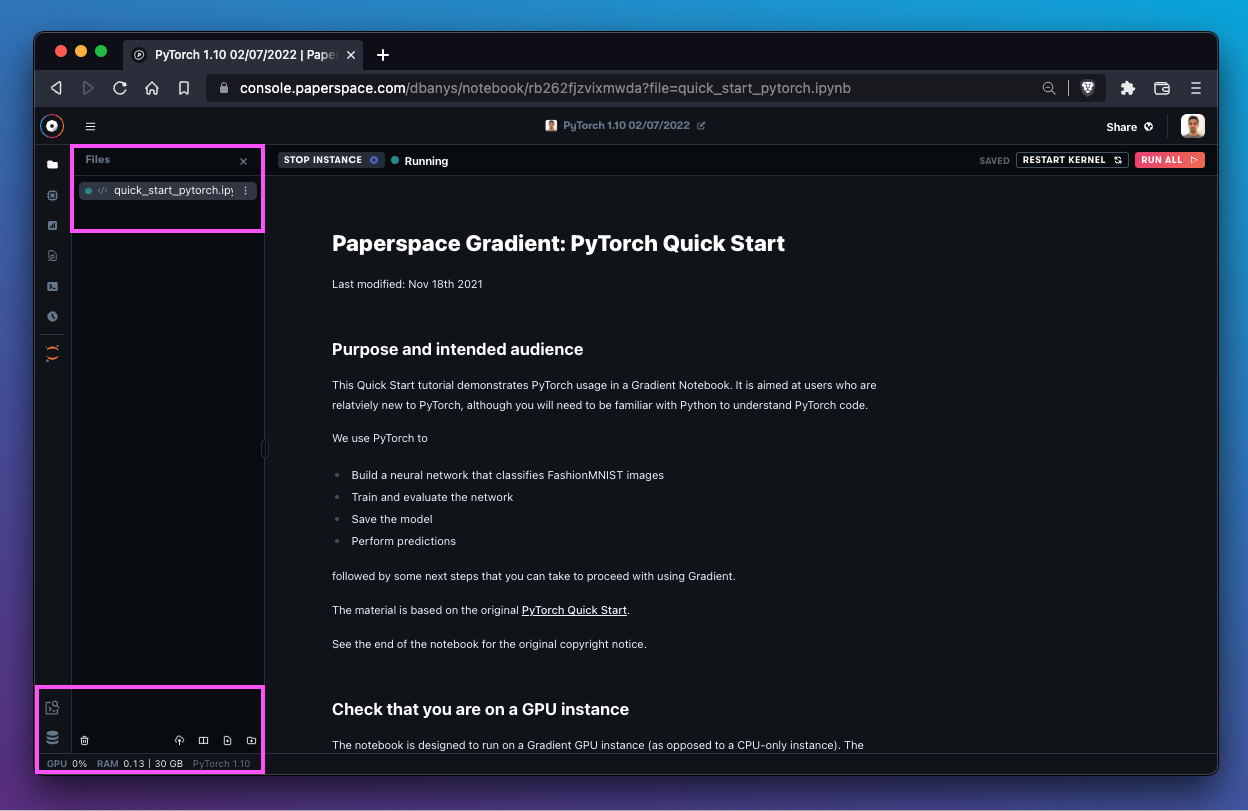
Task: Click the browser Home icon
Action: click(152, 88)
